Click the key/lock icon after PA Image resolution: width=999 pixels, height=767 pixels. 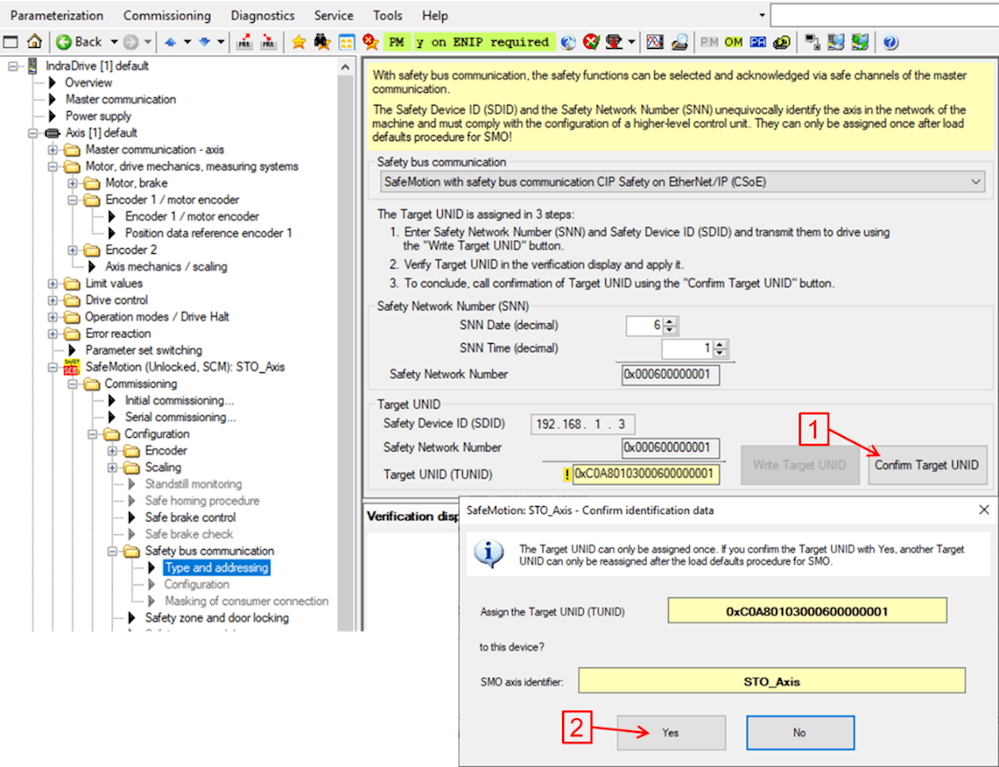pos(782,42)
